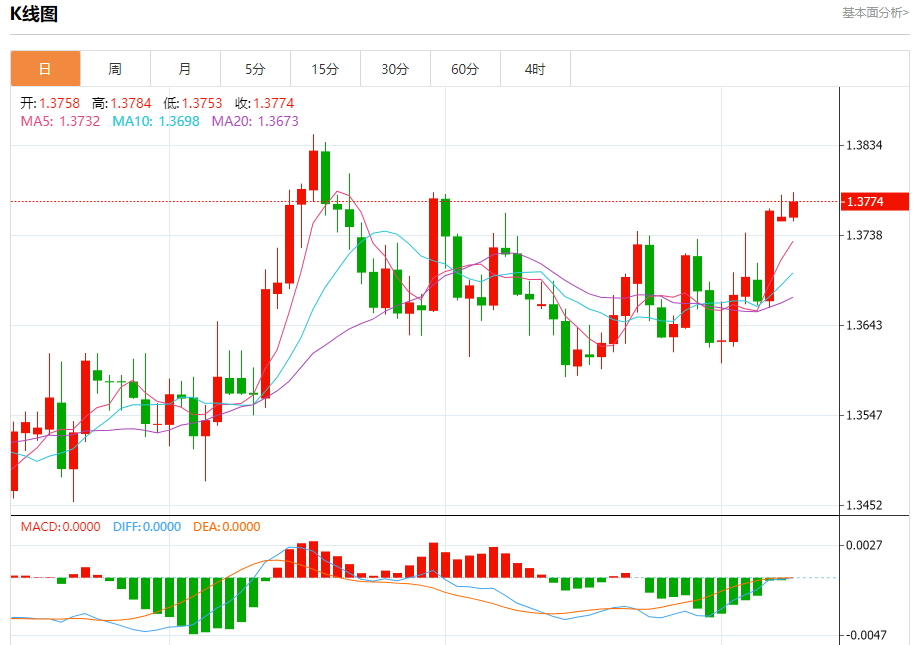The height and width of the screenshot is (645, 917).
Task: Open the 5分 interval tab
Action: 256,69
